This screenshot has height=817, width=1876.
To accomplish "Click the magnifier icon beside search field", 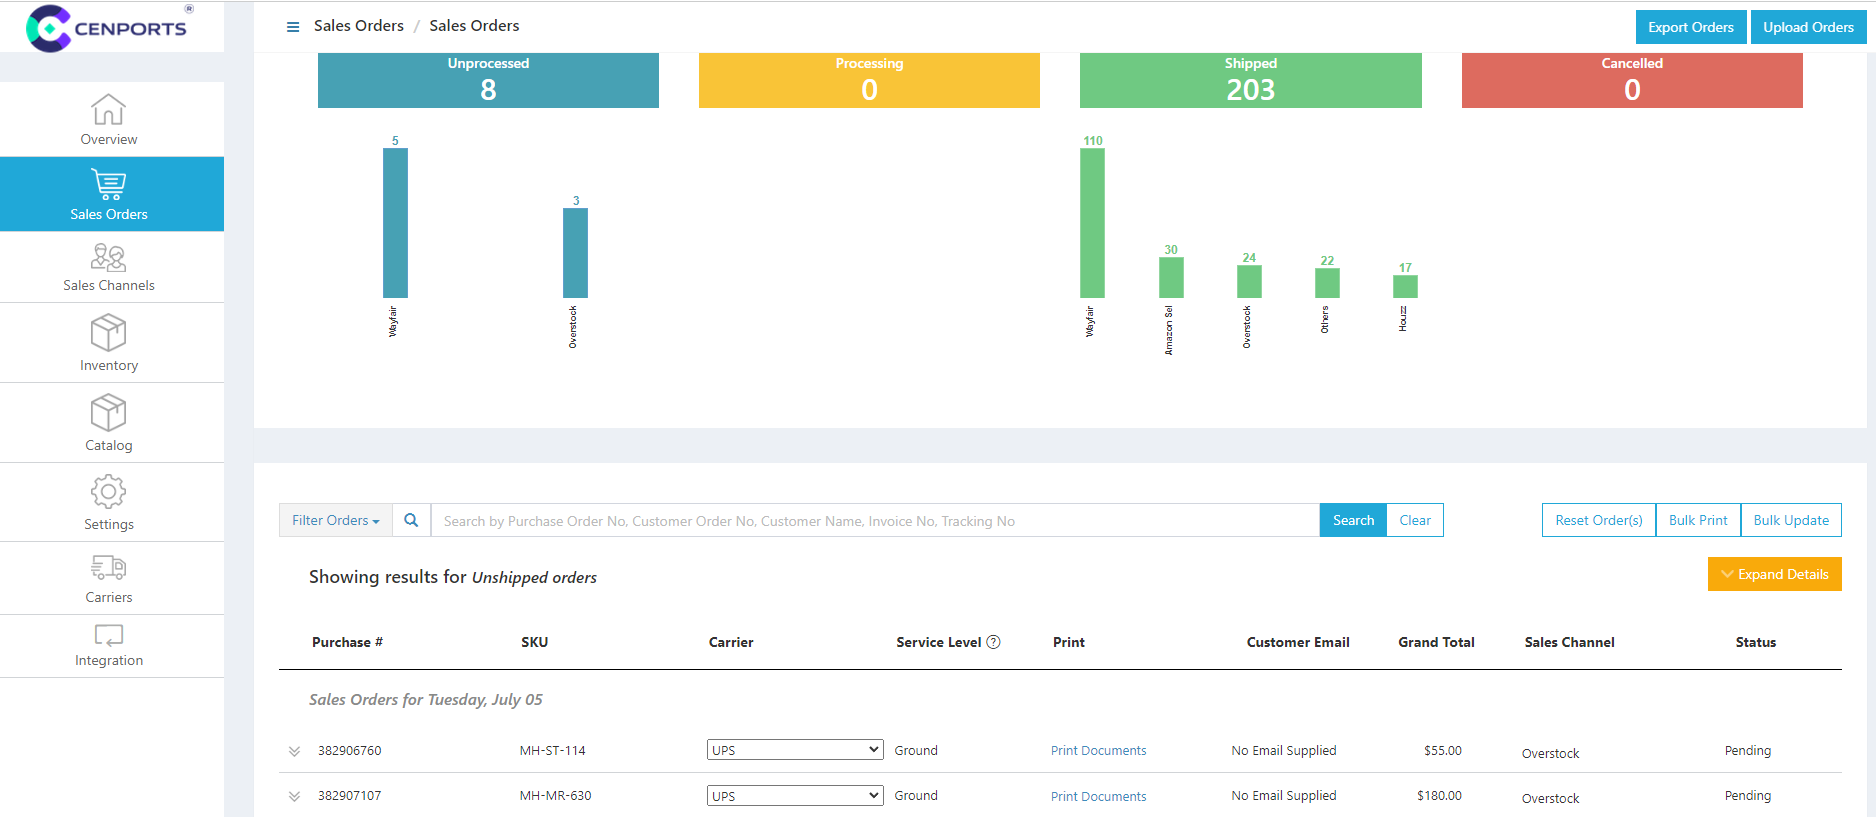I will 411,520.
